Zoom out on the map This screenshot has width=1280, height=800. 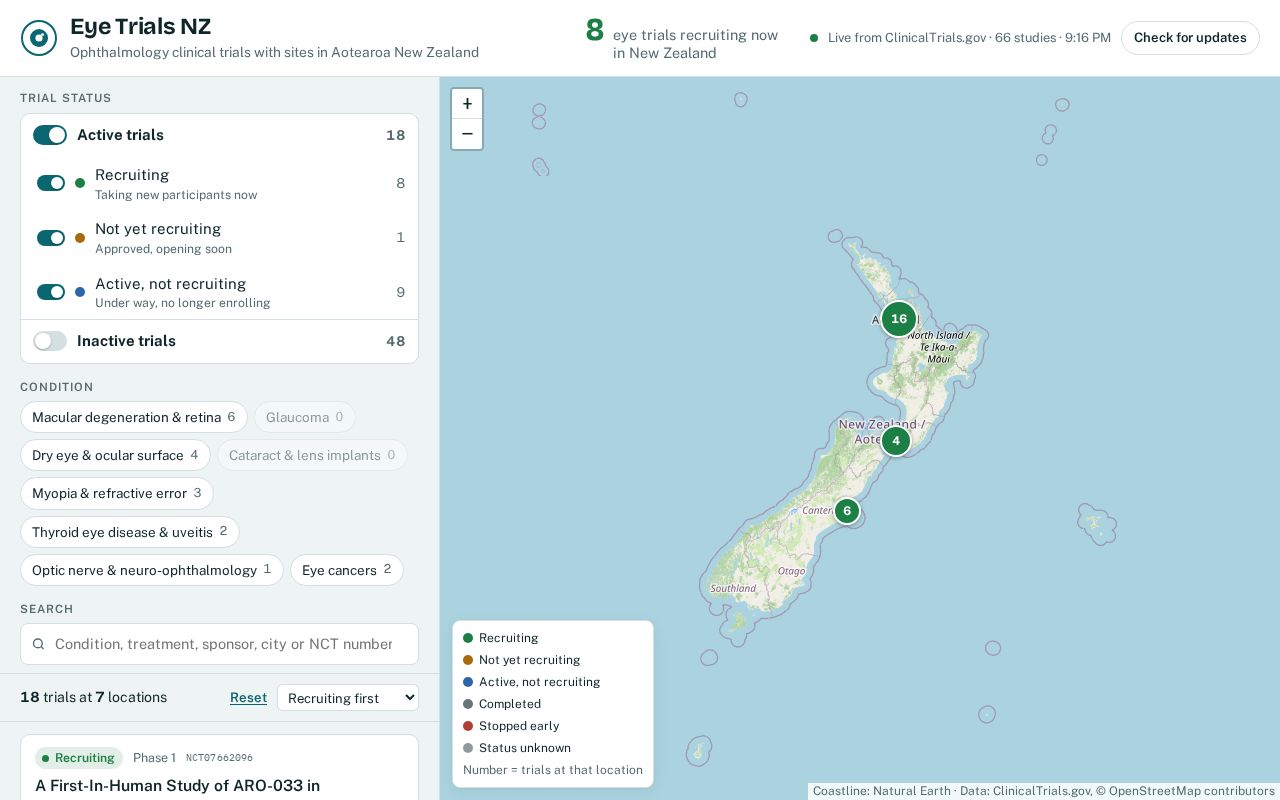tap(467, 134)
